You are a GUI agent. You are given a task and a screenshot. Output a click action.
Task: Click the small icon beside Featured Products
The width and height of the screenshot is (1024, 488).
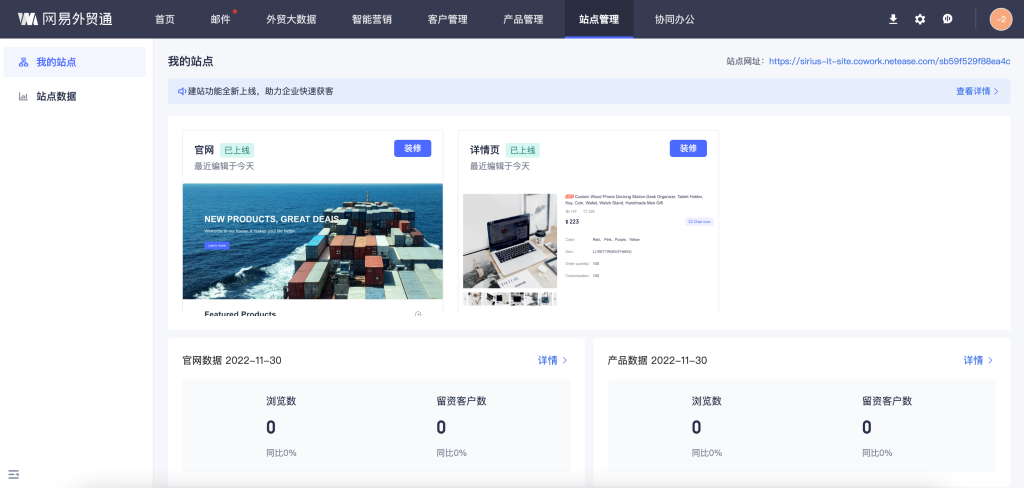tap(418, 314)
